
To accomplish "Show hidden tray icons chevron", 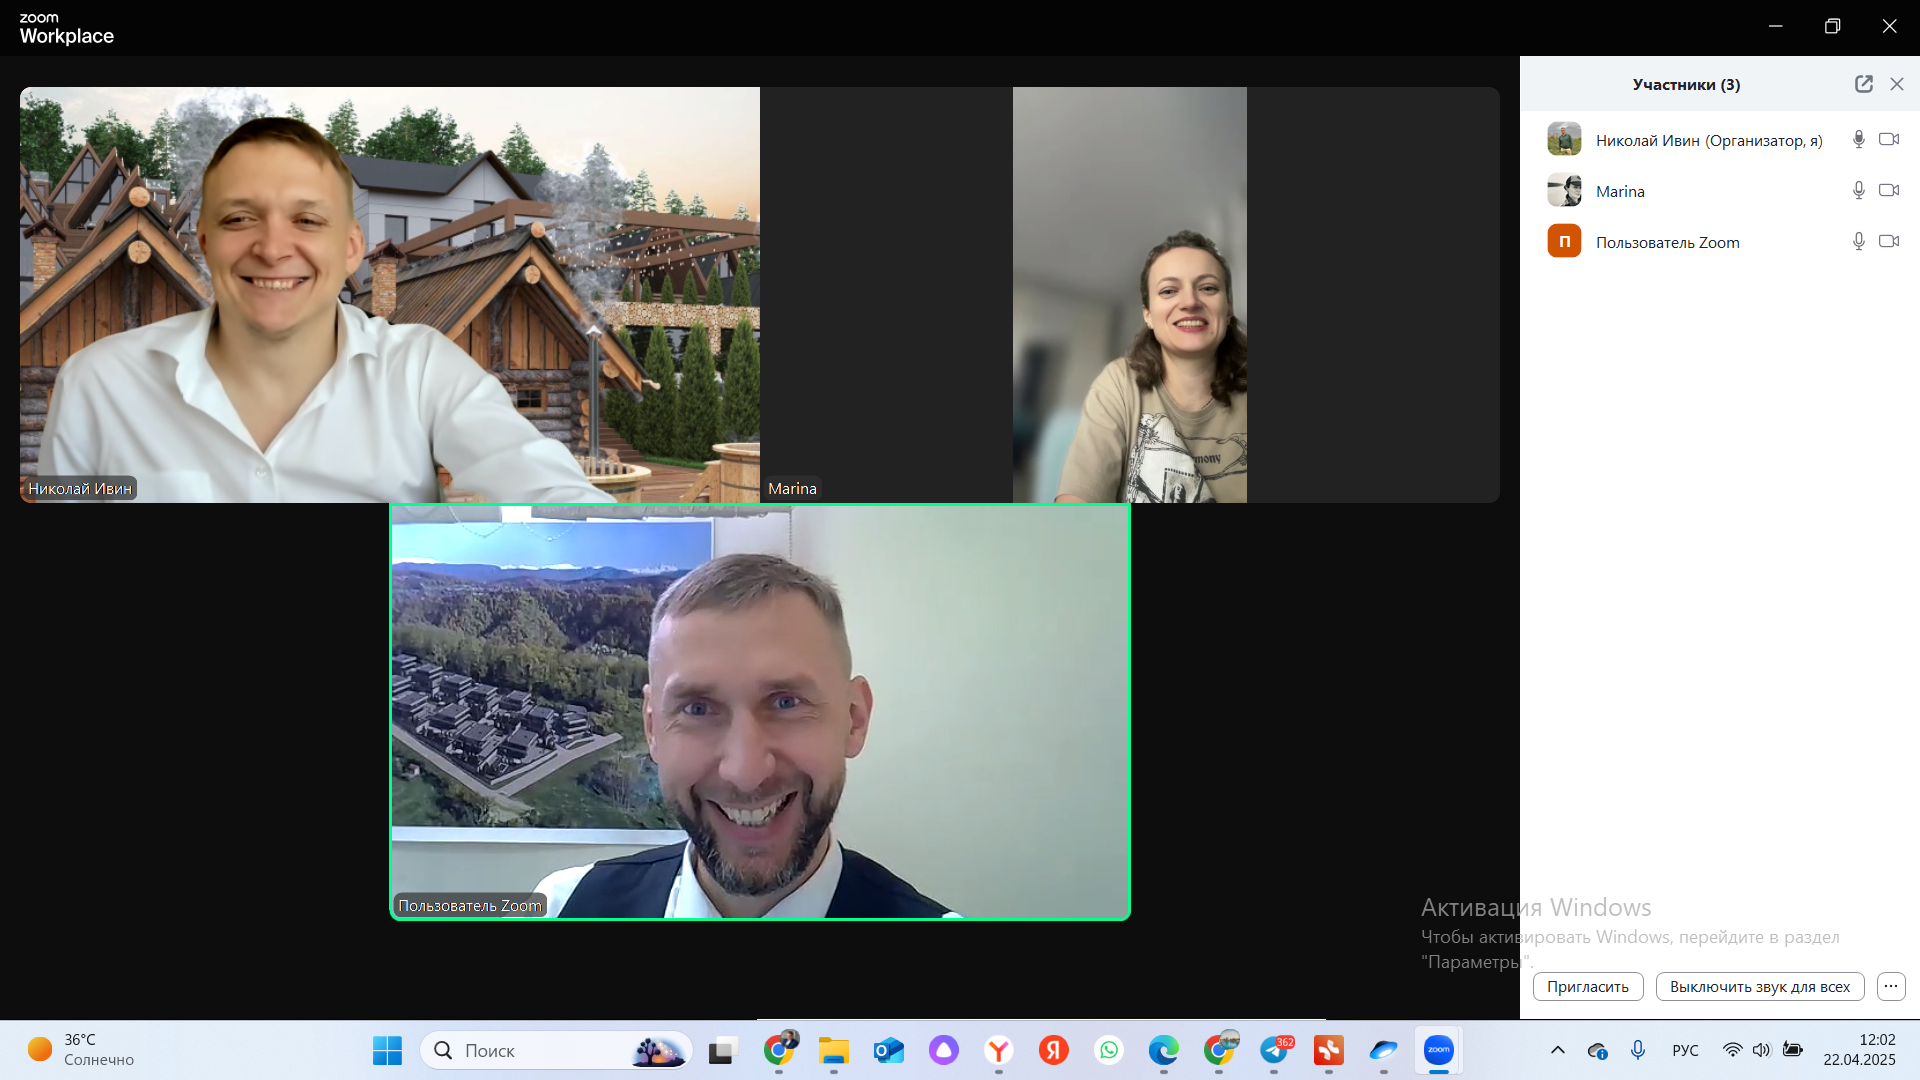I will tap(1558, 1050).
